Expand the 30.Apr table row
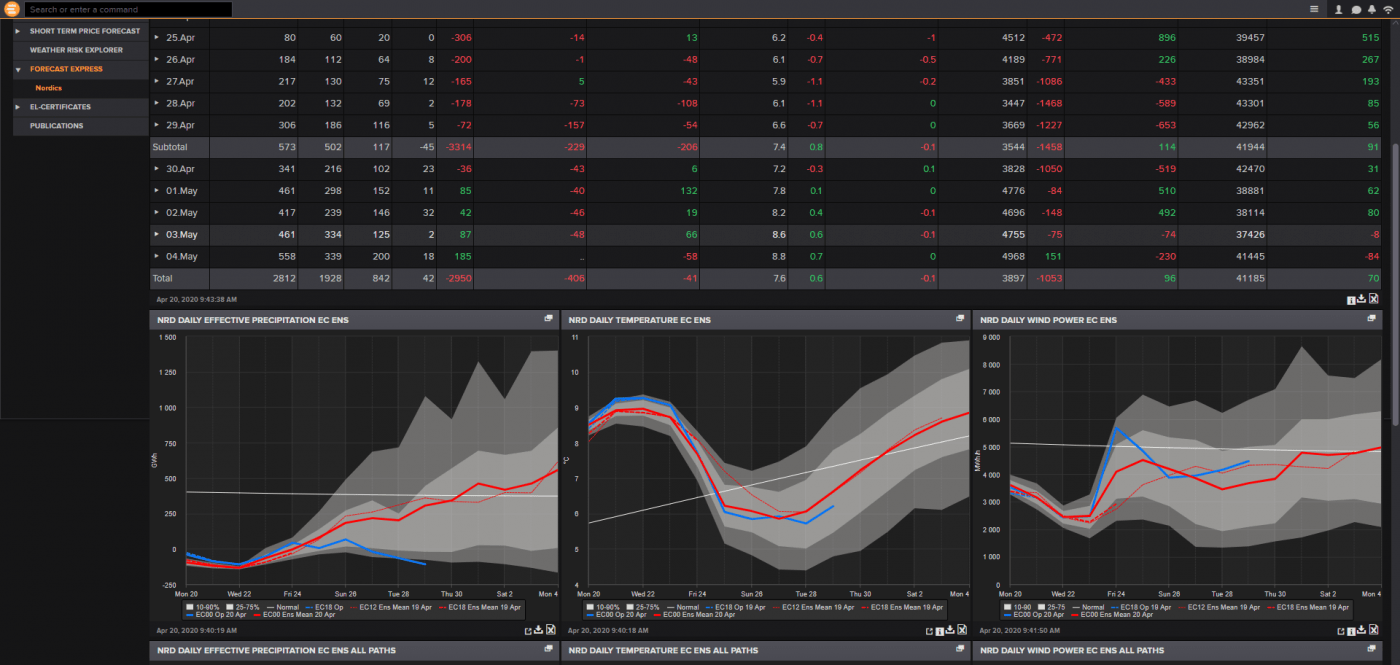 156,168
